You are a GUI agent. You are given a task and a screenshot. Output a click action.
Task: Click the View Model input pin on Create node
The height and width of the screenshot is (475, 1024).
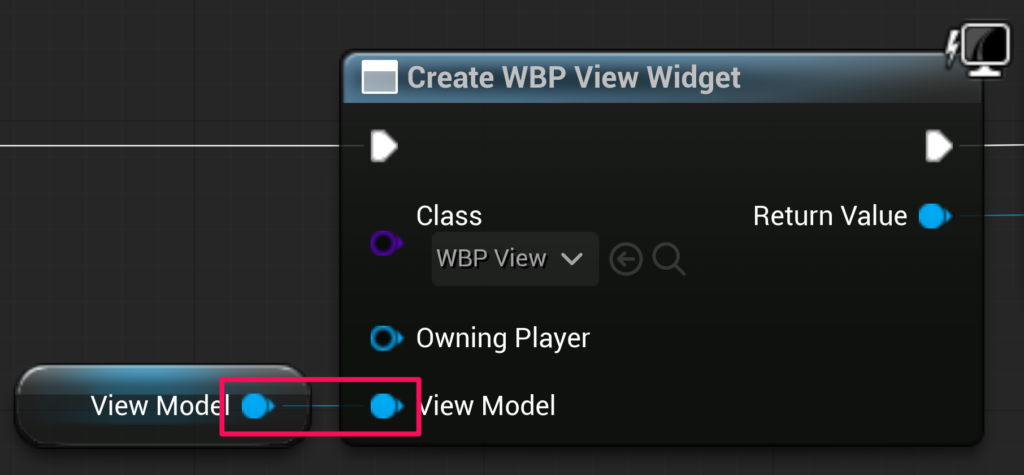point(385,406)
